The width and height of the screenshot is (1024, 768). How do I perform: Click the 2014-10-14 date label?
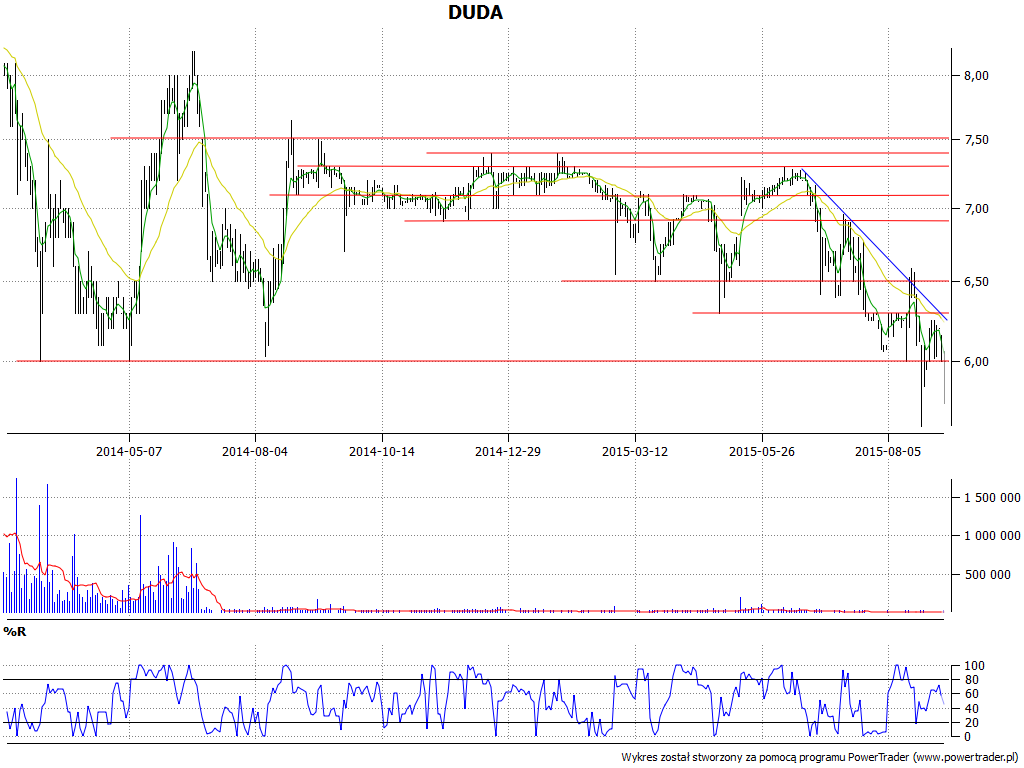(382, 451)
